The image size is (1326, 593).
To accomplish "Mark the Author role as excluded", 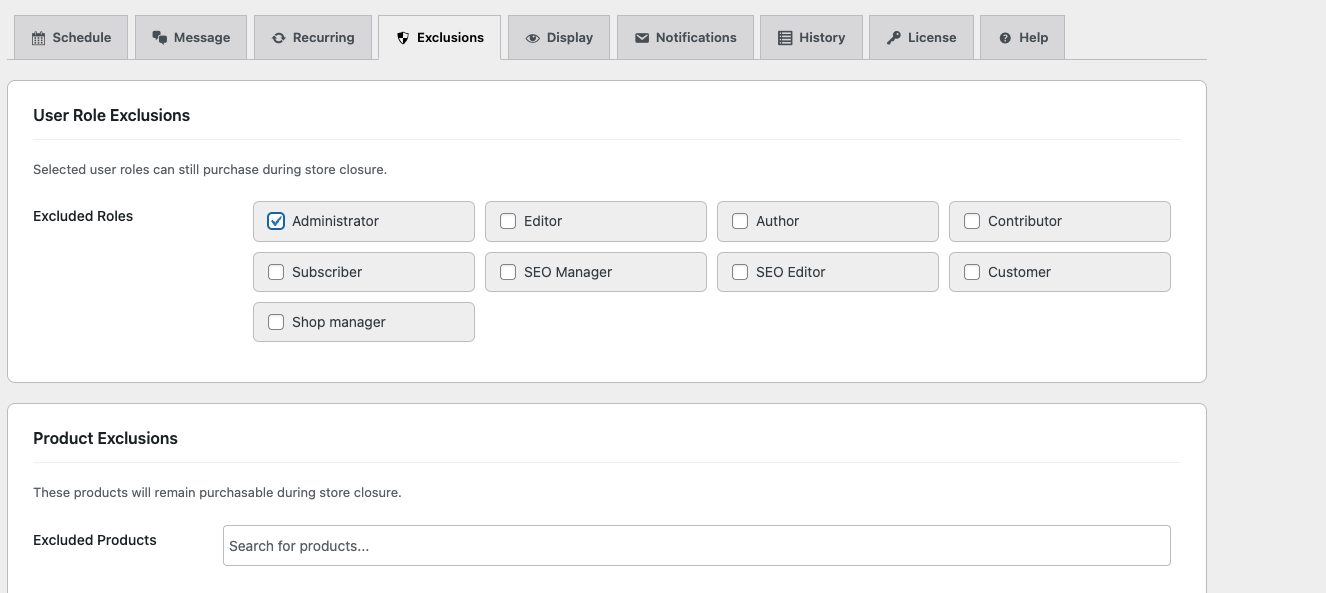I will [x=740, y=221].
